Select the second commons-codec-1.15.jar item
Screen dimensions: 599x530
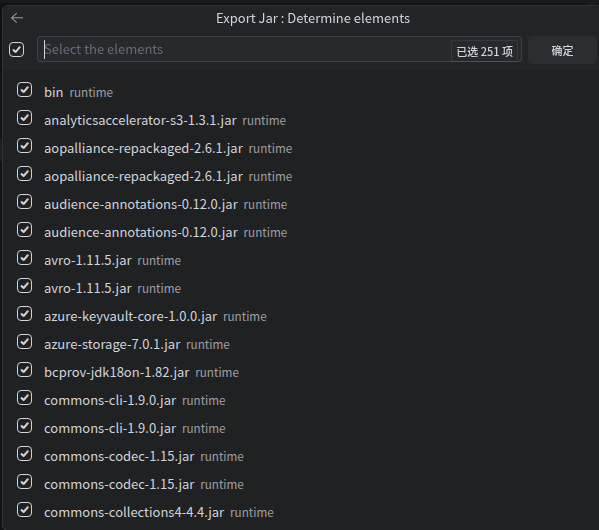144,485
